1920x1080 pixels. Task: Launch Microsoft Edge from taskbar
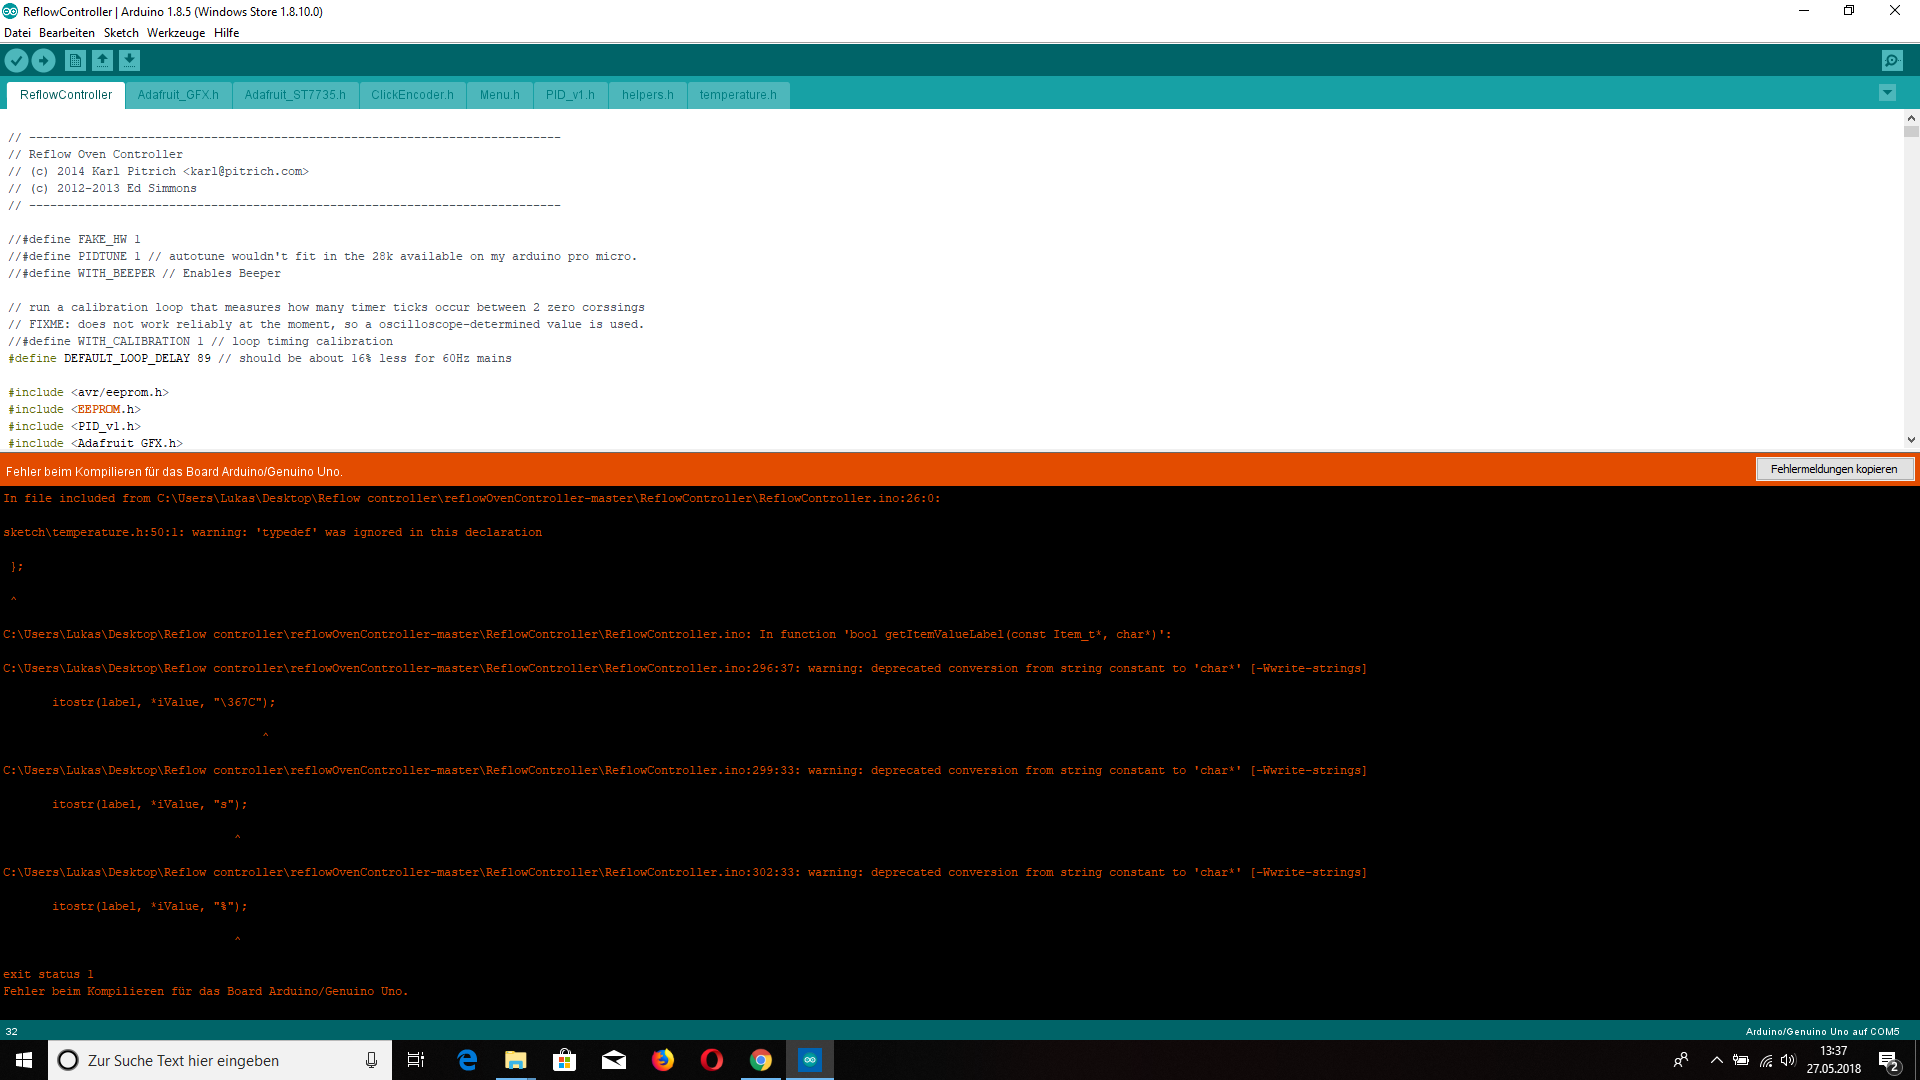pyautogui.click(x=467, y=1060)
